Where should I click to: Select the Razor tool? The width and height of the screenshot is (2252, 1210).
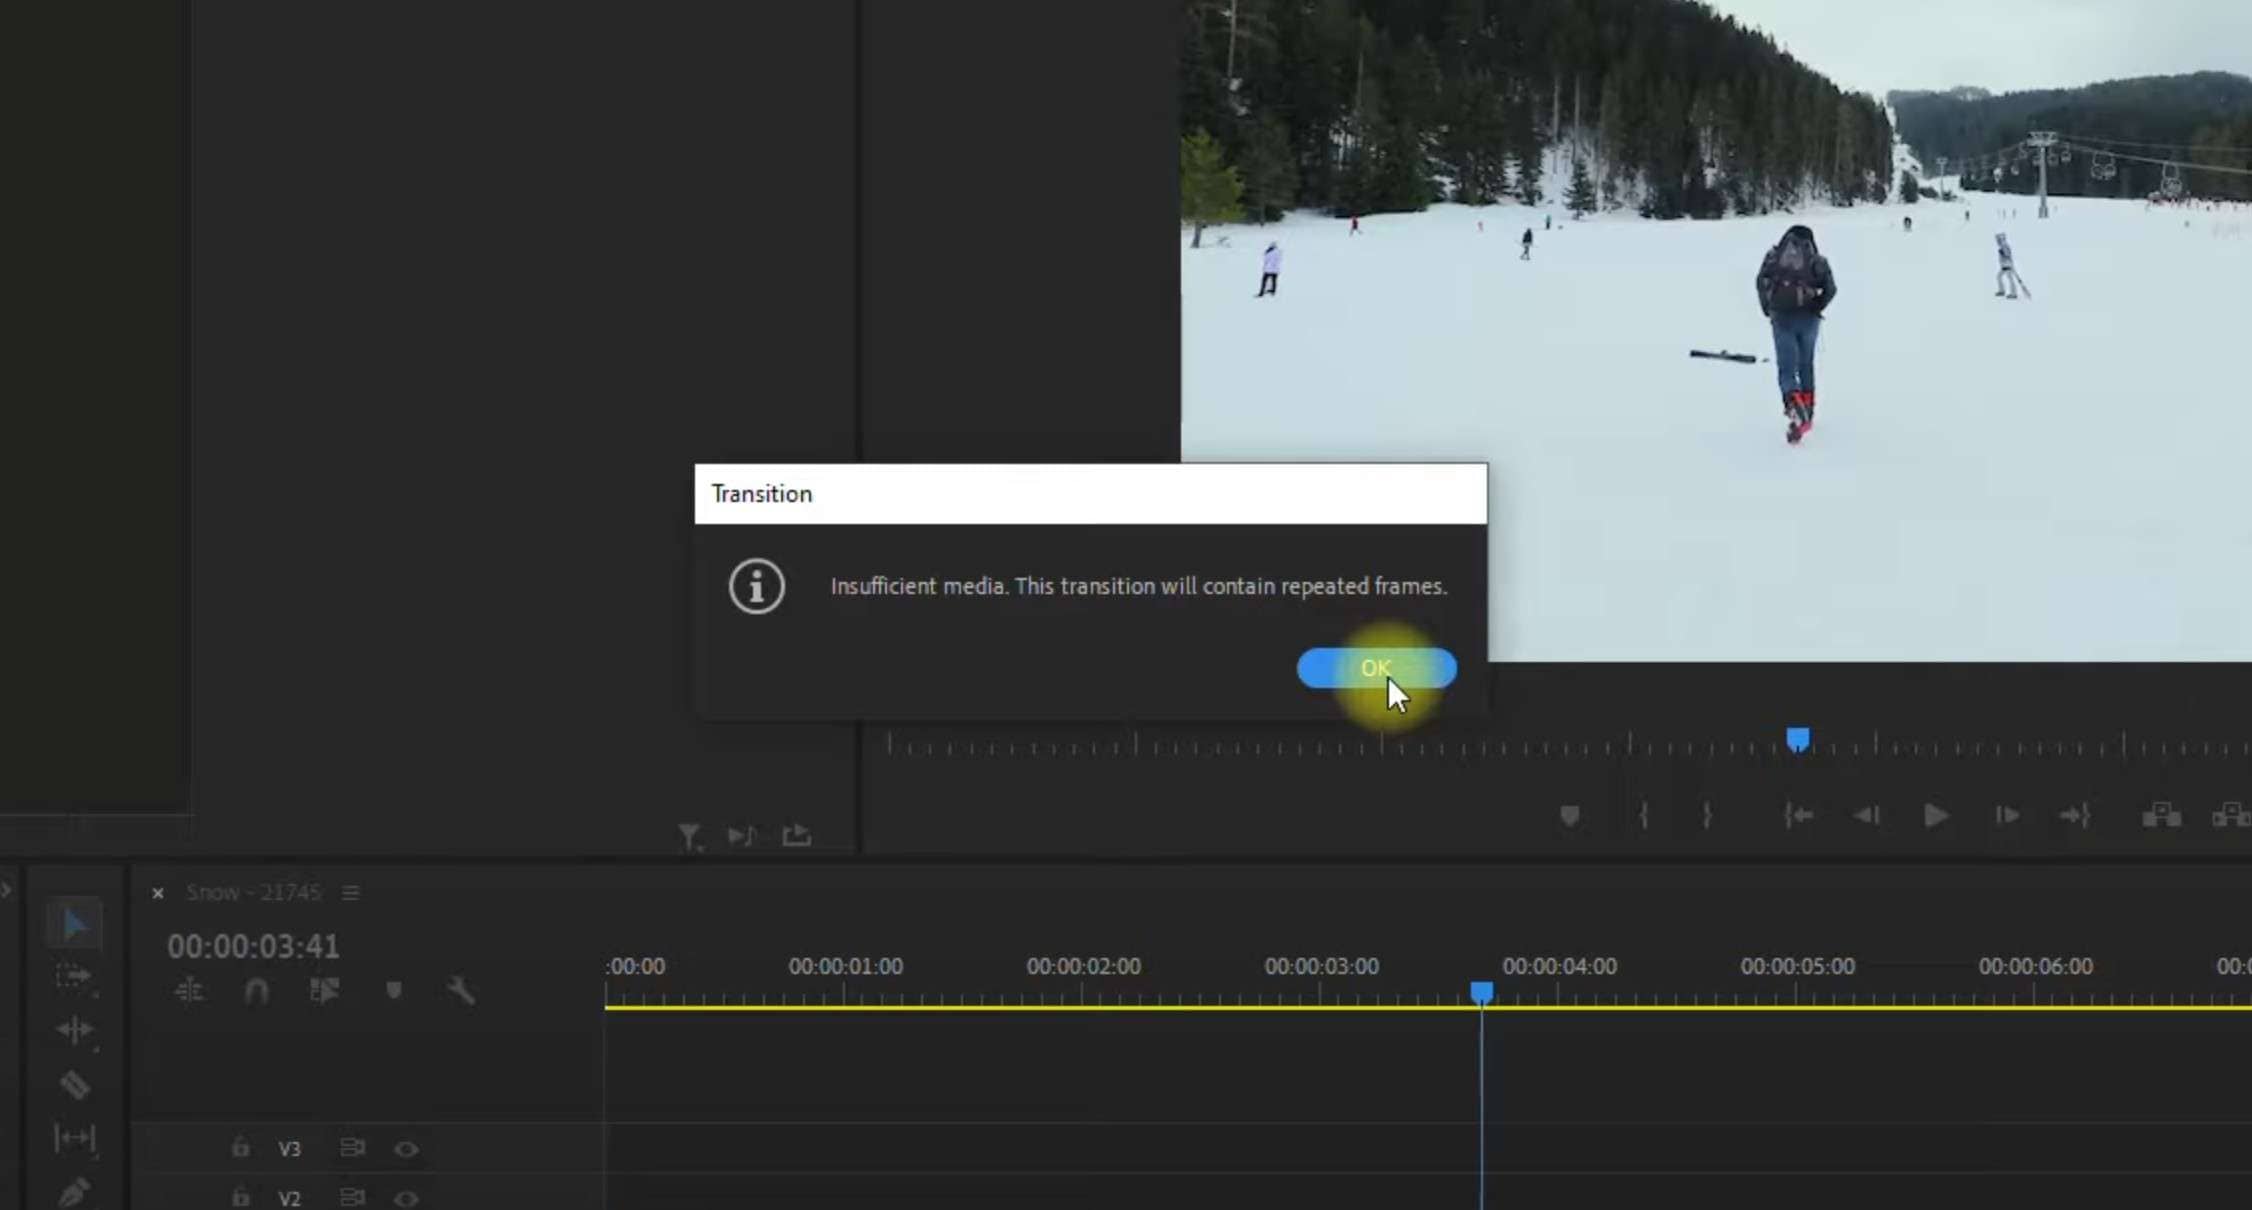point(74,1084)
